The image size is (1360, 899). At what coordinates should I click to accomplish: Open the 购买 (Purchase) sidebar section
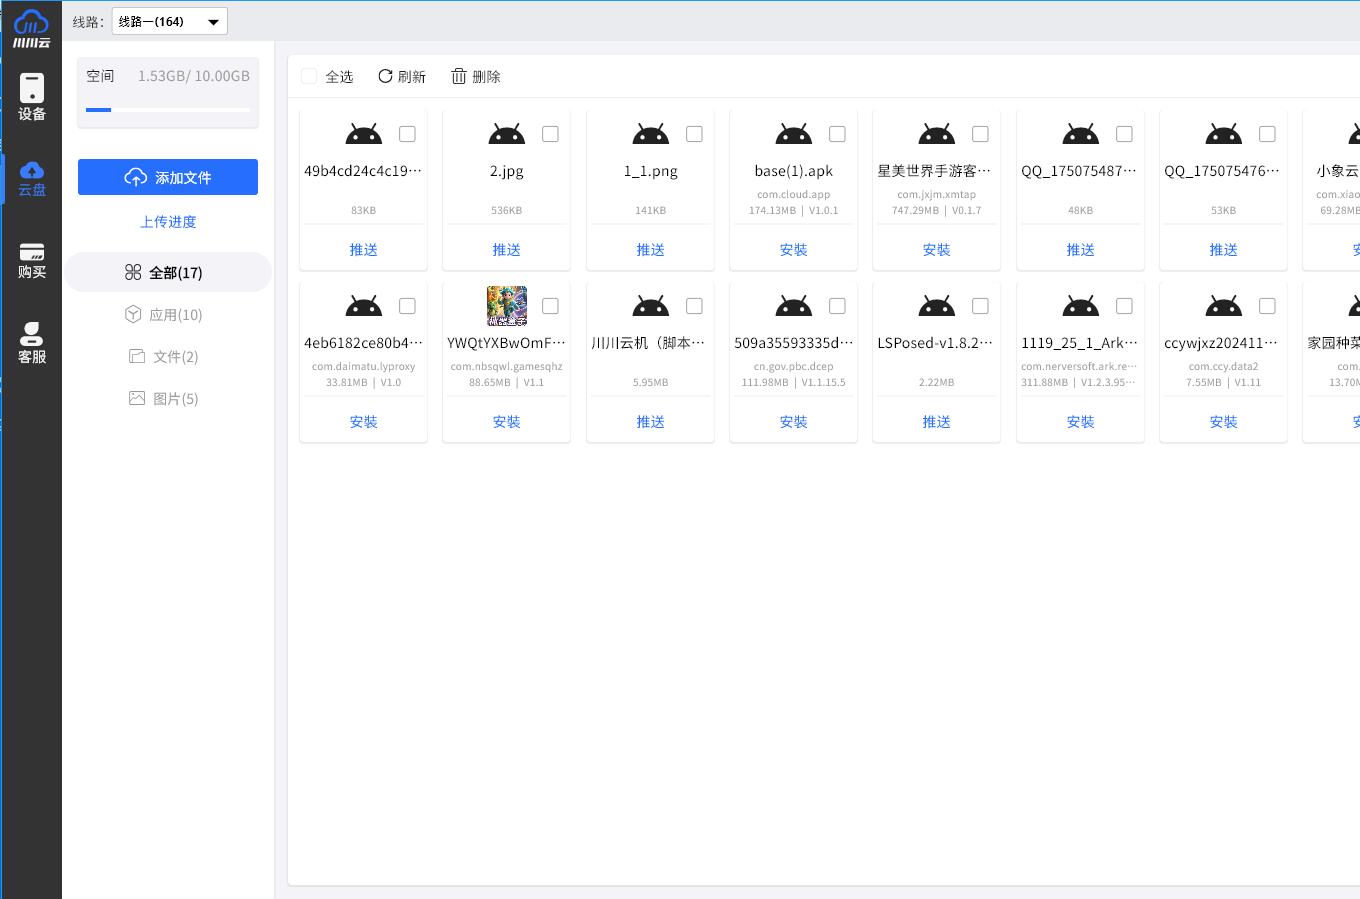pyautogui.click(x=32, y=260)
